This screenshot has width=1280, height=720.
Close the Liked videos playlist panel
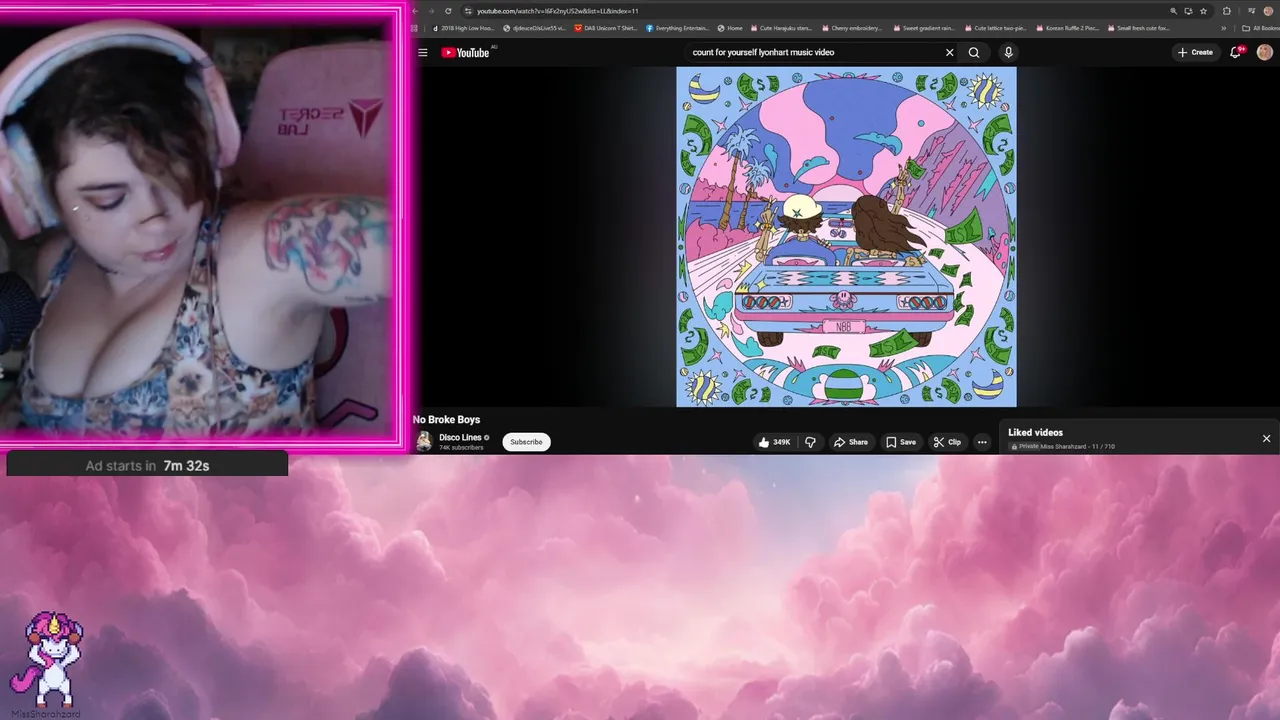(x=1266, y=438)
